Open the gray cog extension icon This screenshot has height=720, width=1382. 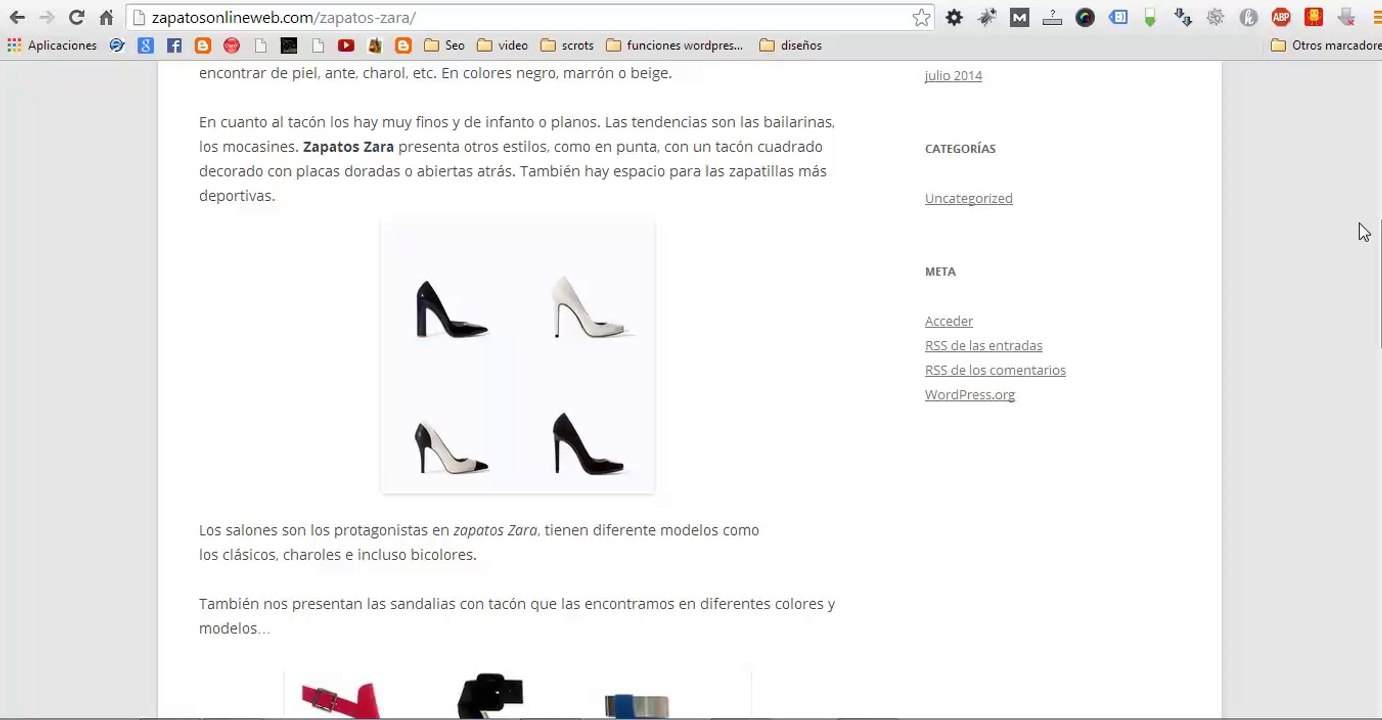[x=1216, y=17]
